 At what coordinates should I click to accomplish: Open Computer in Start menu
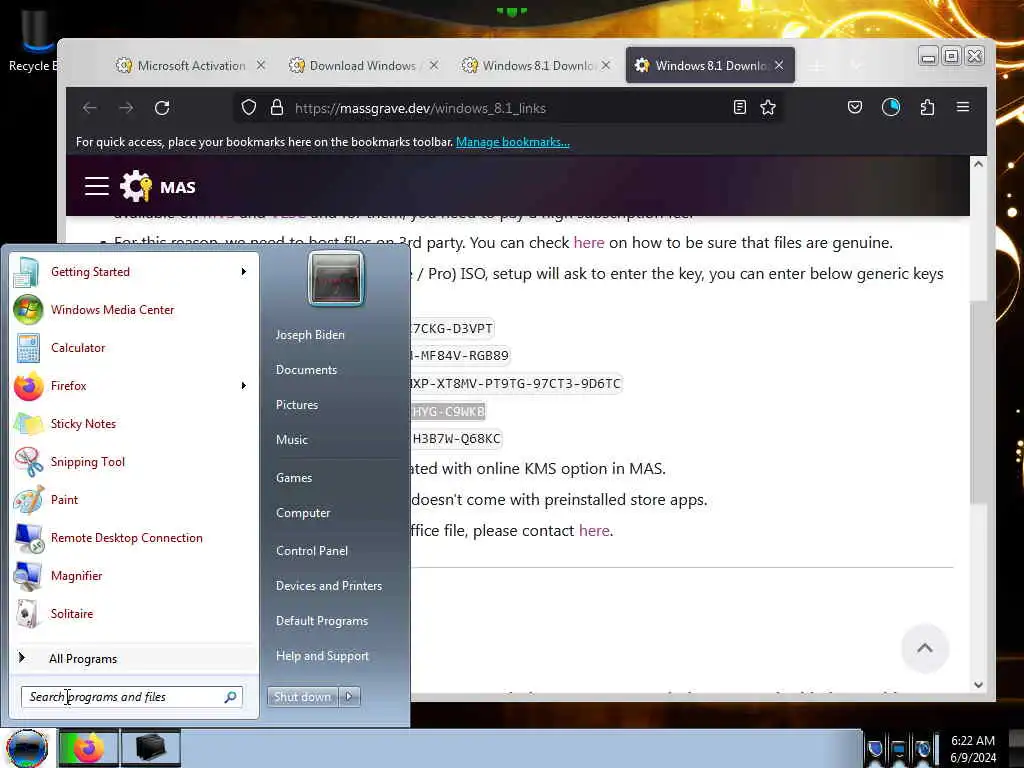tap(303, 513)
